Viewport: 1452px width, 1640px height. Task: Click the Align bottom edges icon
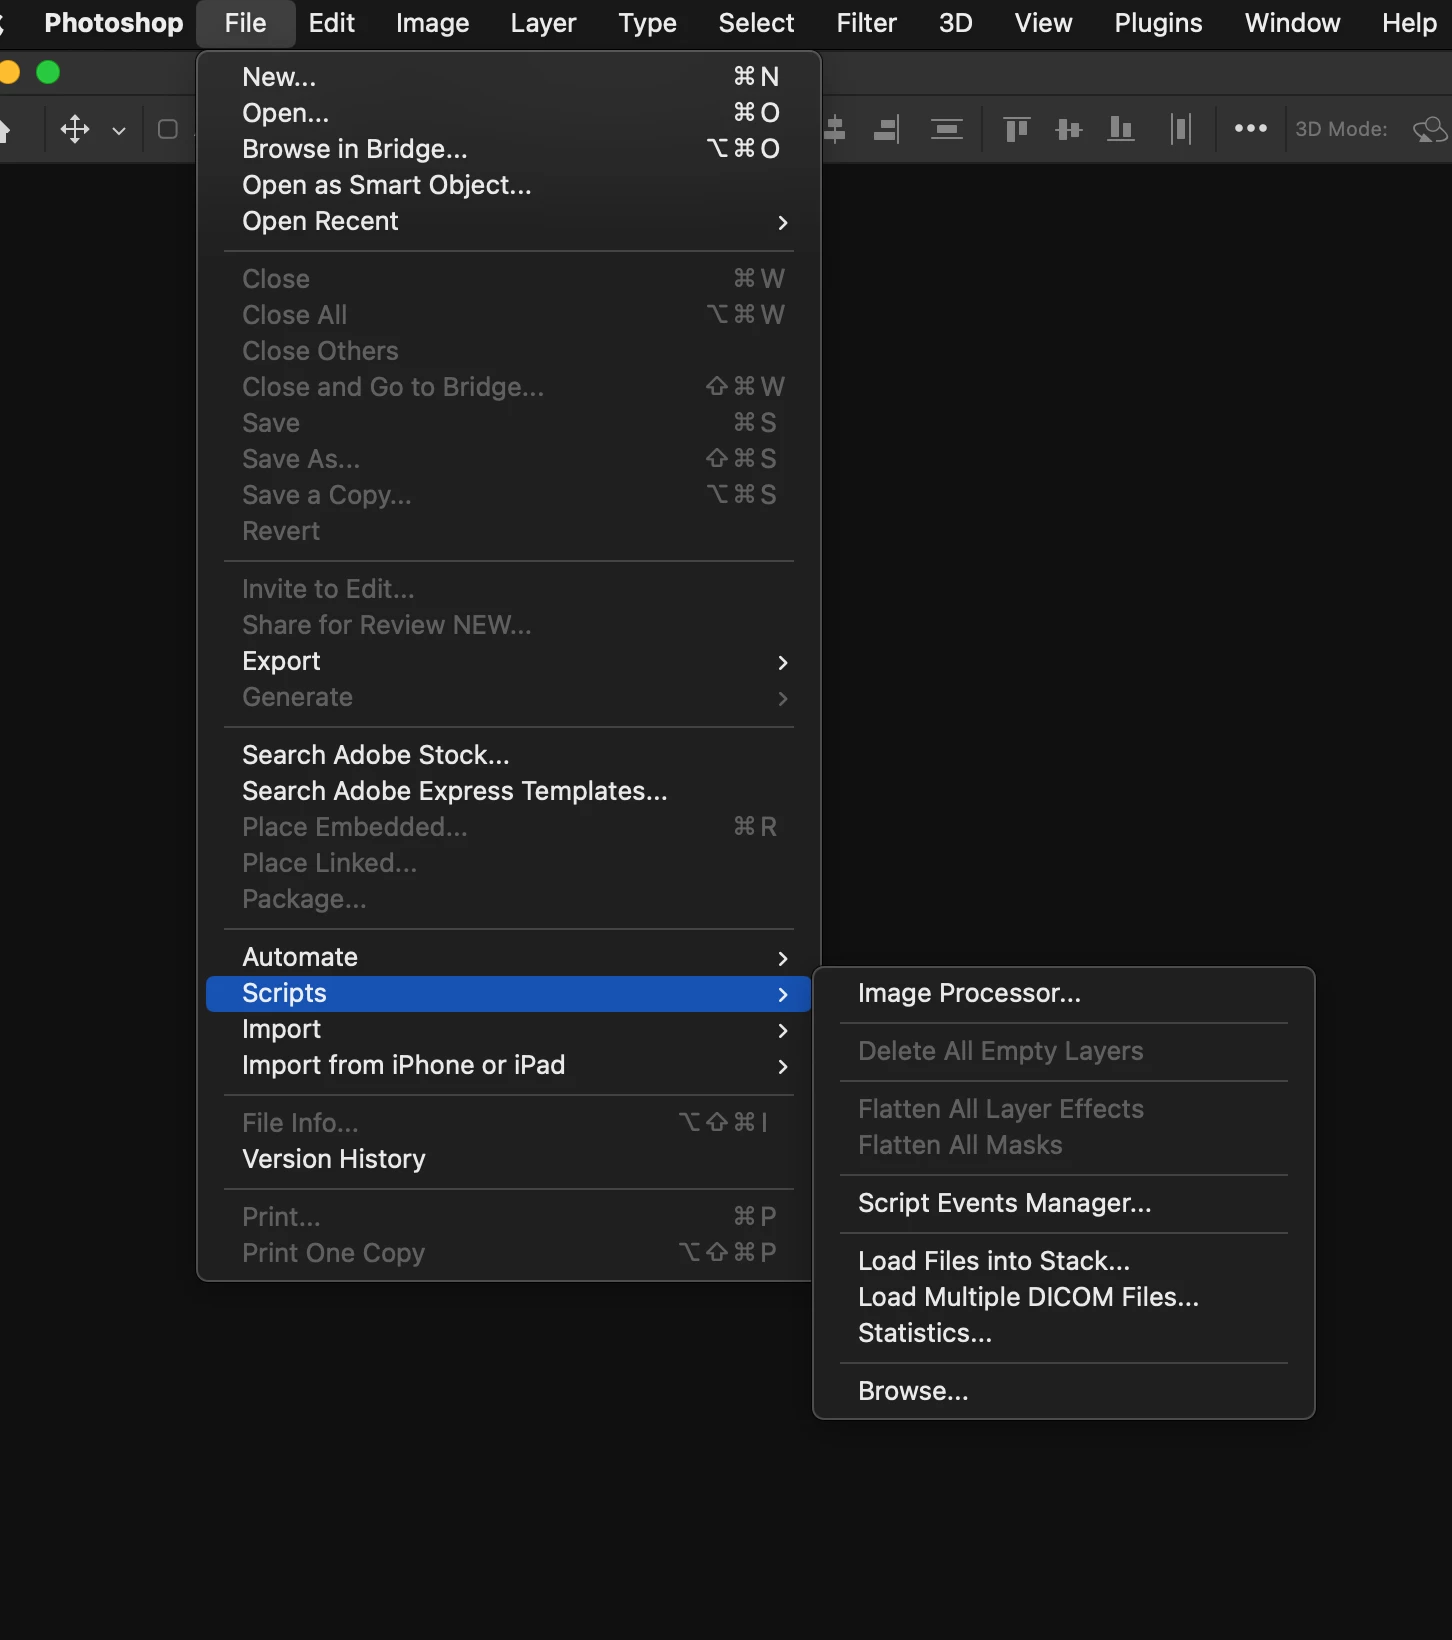coord(1120,129)
